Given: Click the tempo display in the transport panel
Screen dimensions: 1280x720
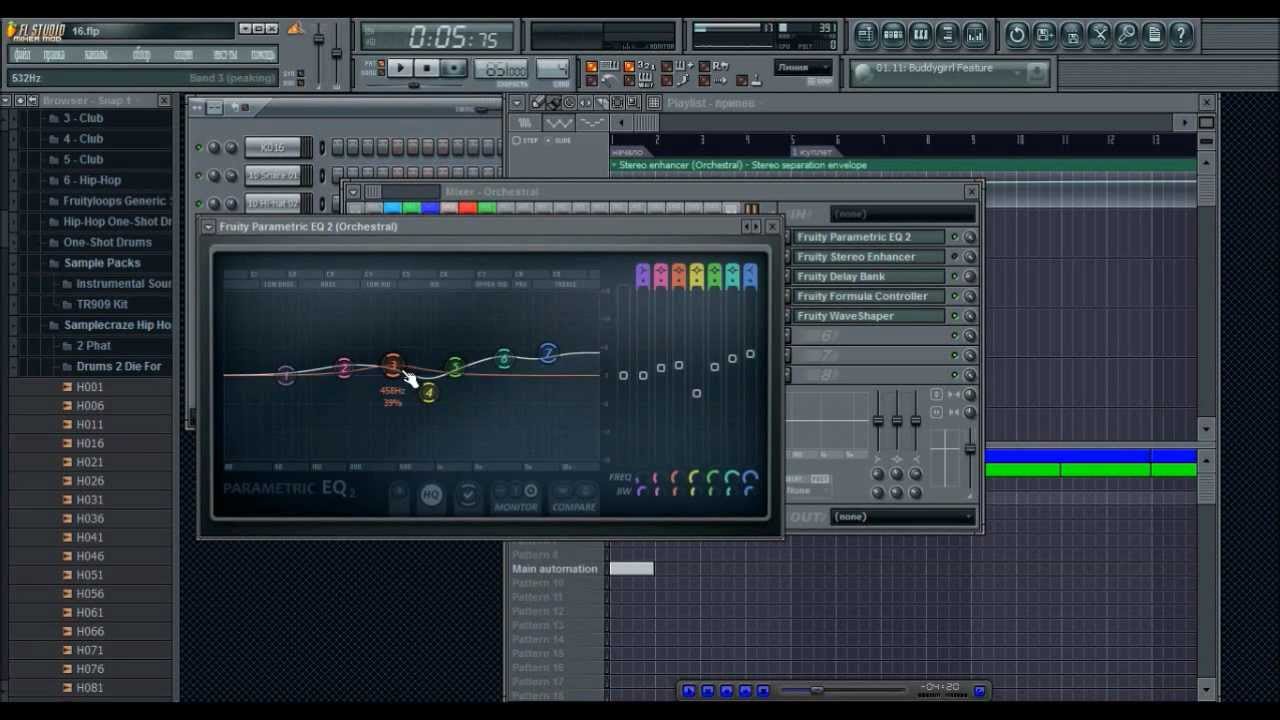Looking at the screenshot, I should click(x=502, y=69).
